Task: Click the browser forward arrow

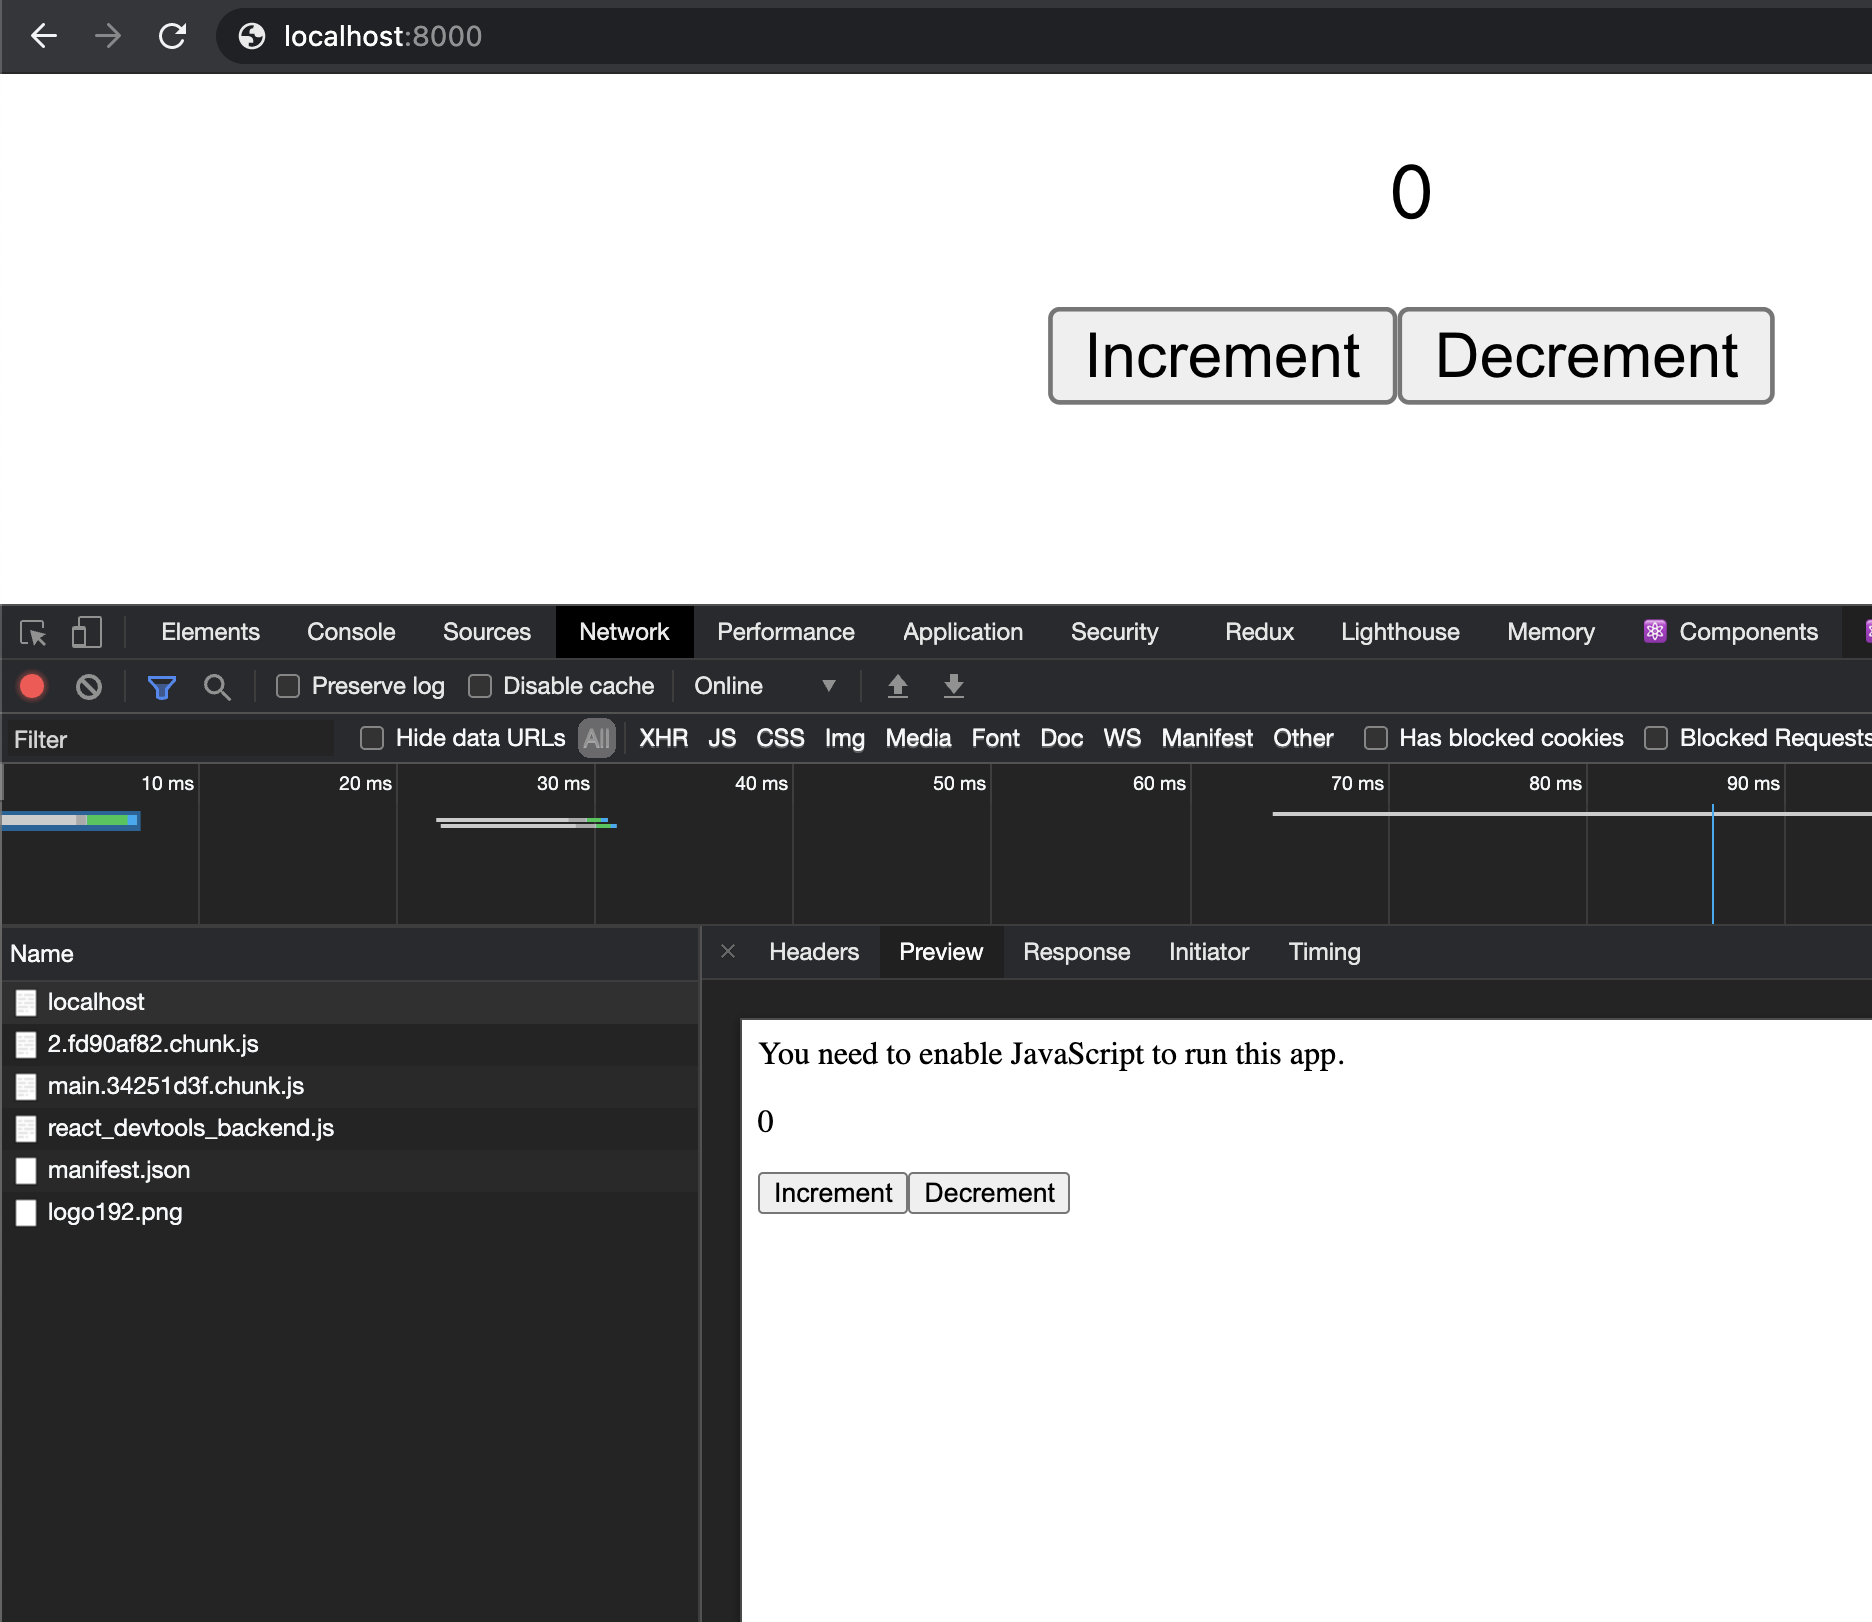Action: pos(108,36)
